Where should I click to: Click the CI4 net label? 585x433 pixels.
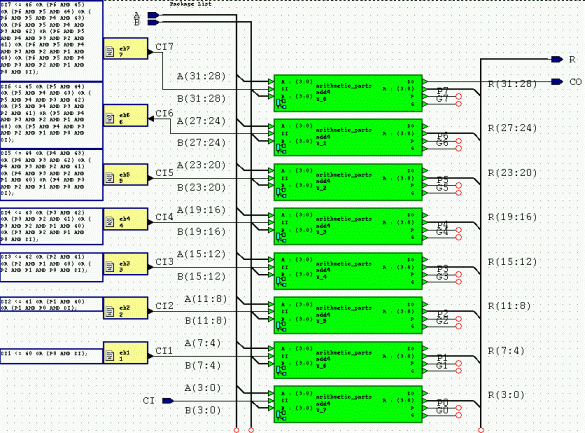point(165,217)
